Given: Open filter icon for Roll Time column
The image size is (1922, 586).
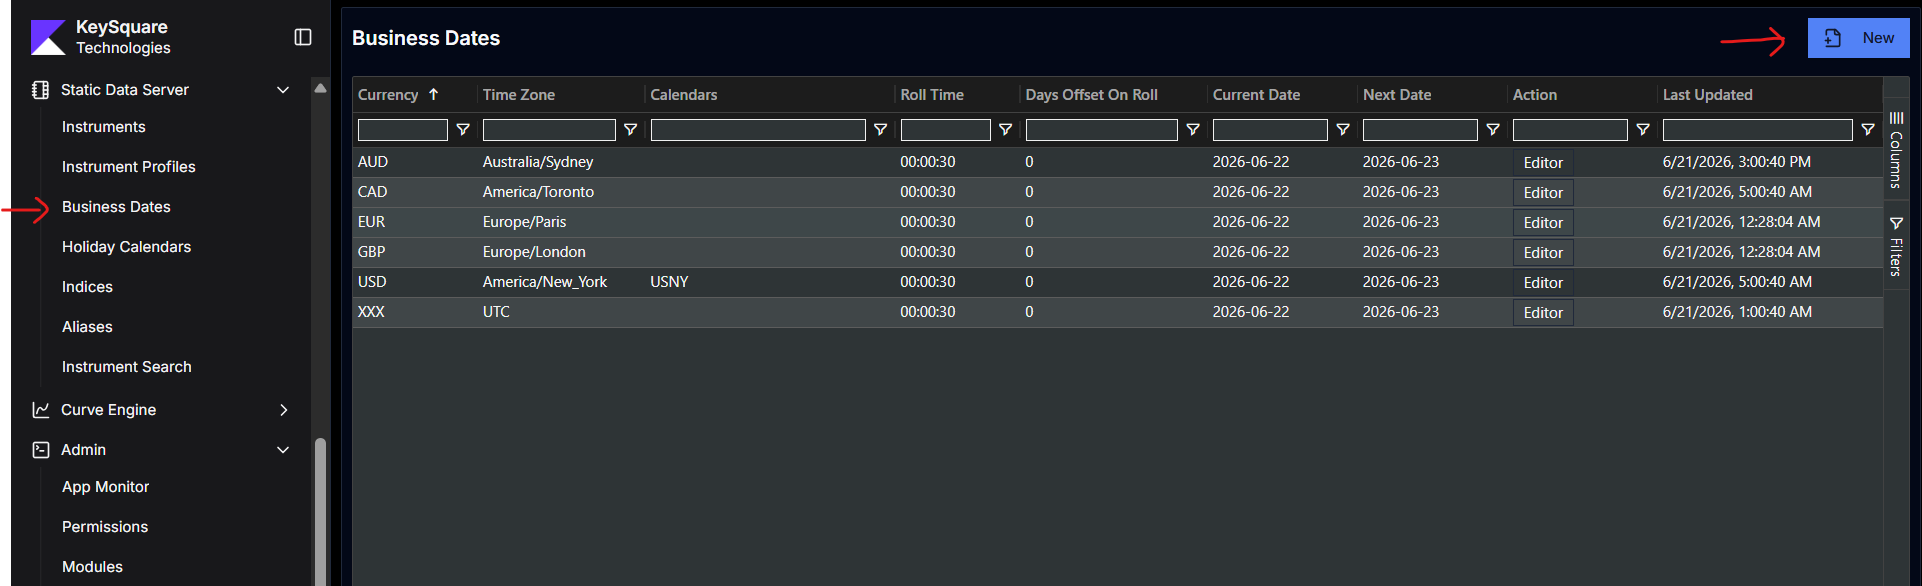Looking at the screenshot, I should tap(1006, 130).
